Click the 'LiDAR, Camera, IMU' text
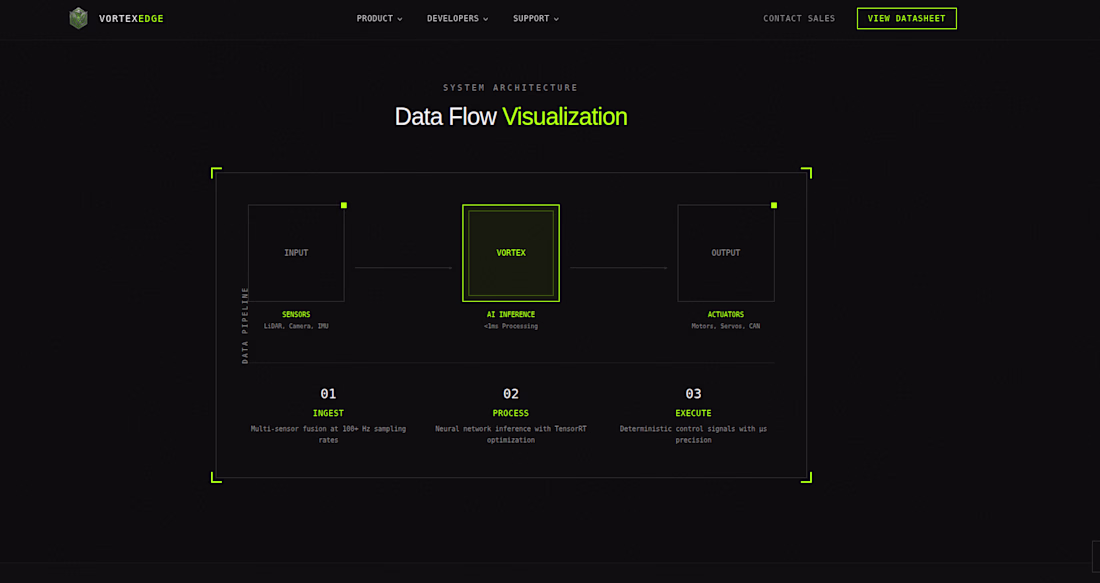The image size is (1100, 583). point(296,326)
